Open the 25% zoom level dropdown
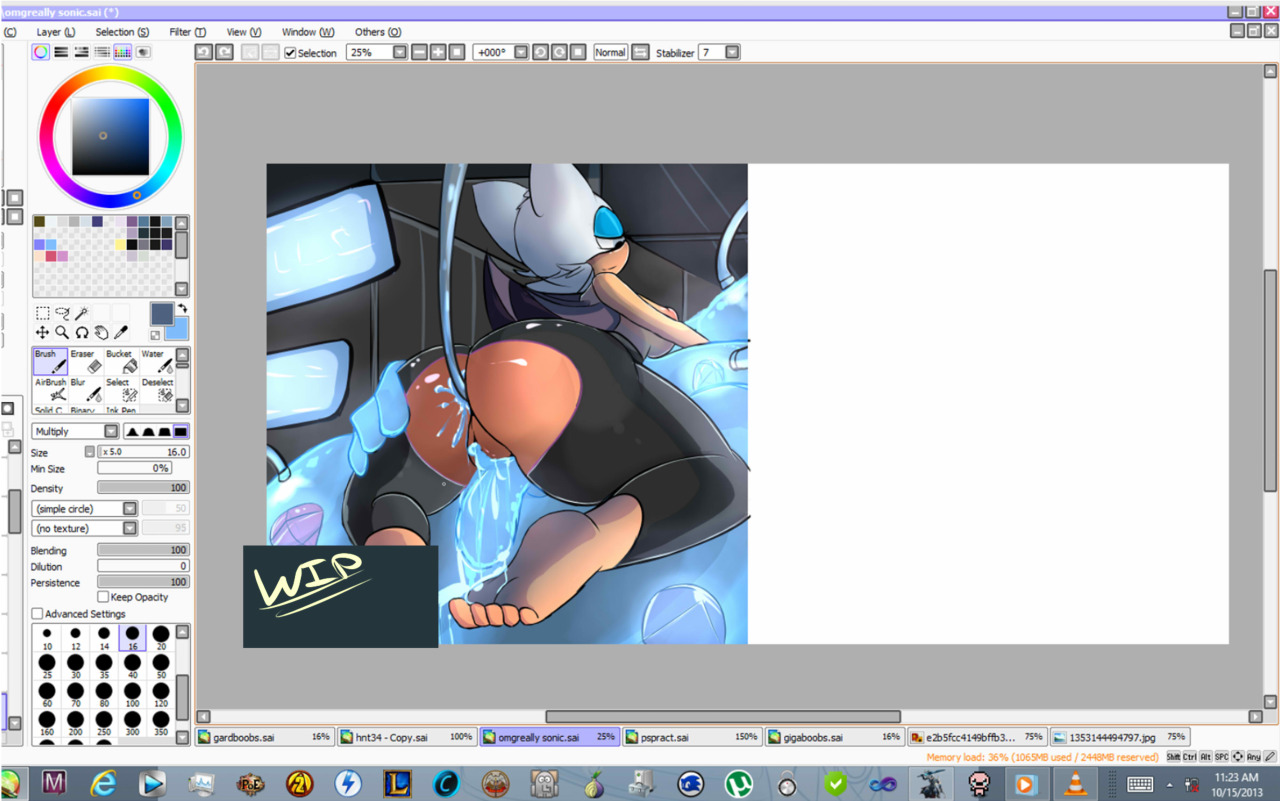Image resolution: width=1280 pixels, height=801 pixels. click(x=400, y=52)
